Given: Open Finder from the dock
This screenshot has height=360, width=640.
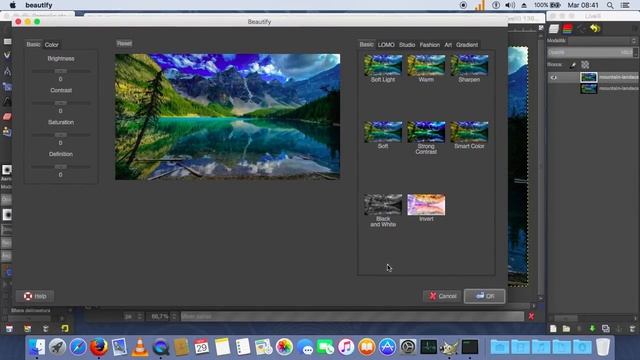Looking at the screenshot, I should [x=37, y=347].
